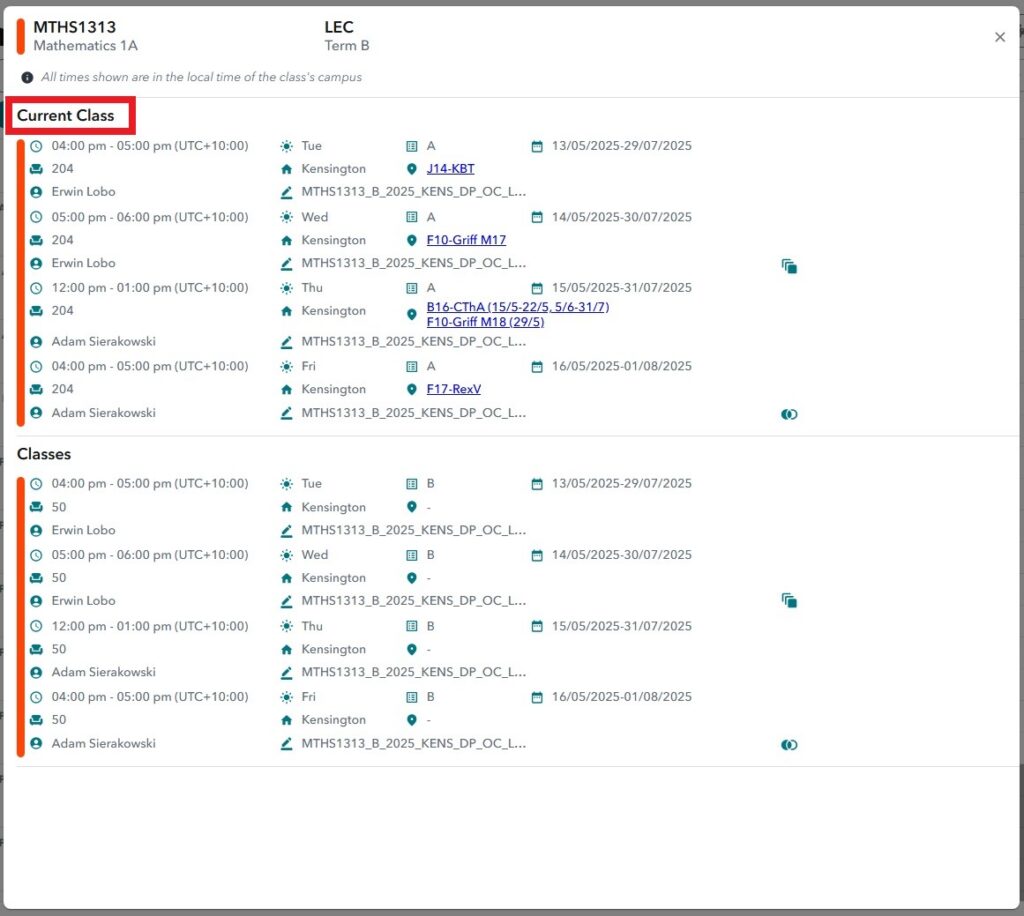Screen dimensions: 1024x916
Task: Click overlapping circles icon in Current Class section
Action: pos(789,414)
